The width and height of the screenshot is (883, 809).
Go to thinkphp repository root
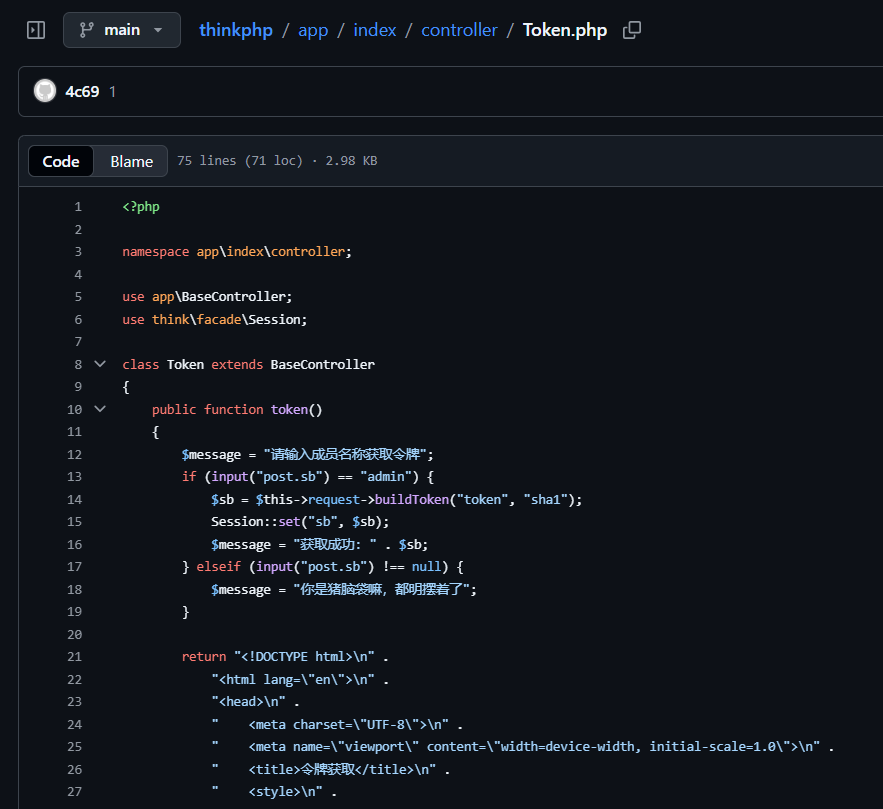coord(236,30)
